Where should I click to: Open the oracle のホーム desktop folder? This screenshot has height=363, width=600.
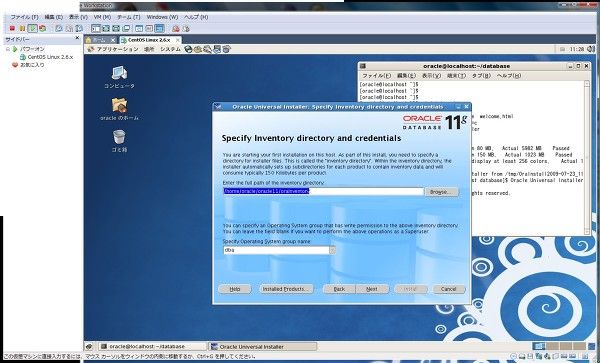(119, 109)
